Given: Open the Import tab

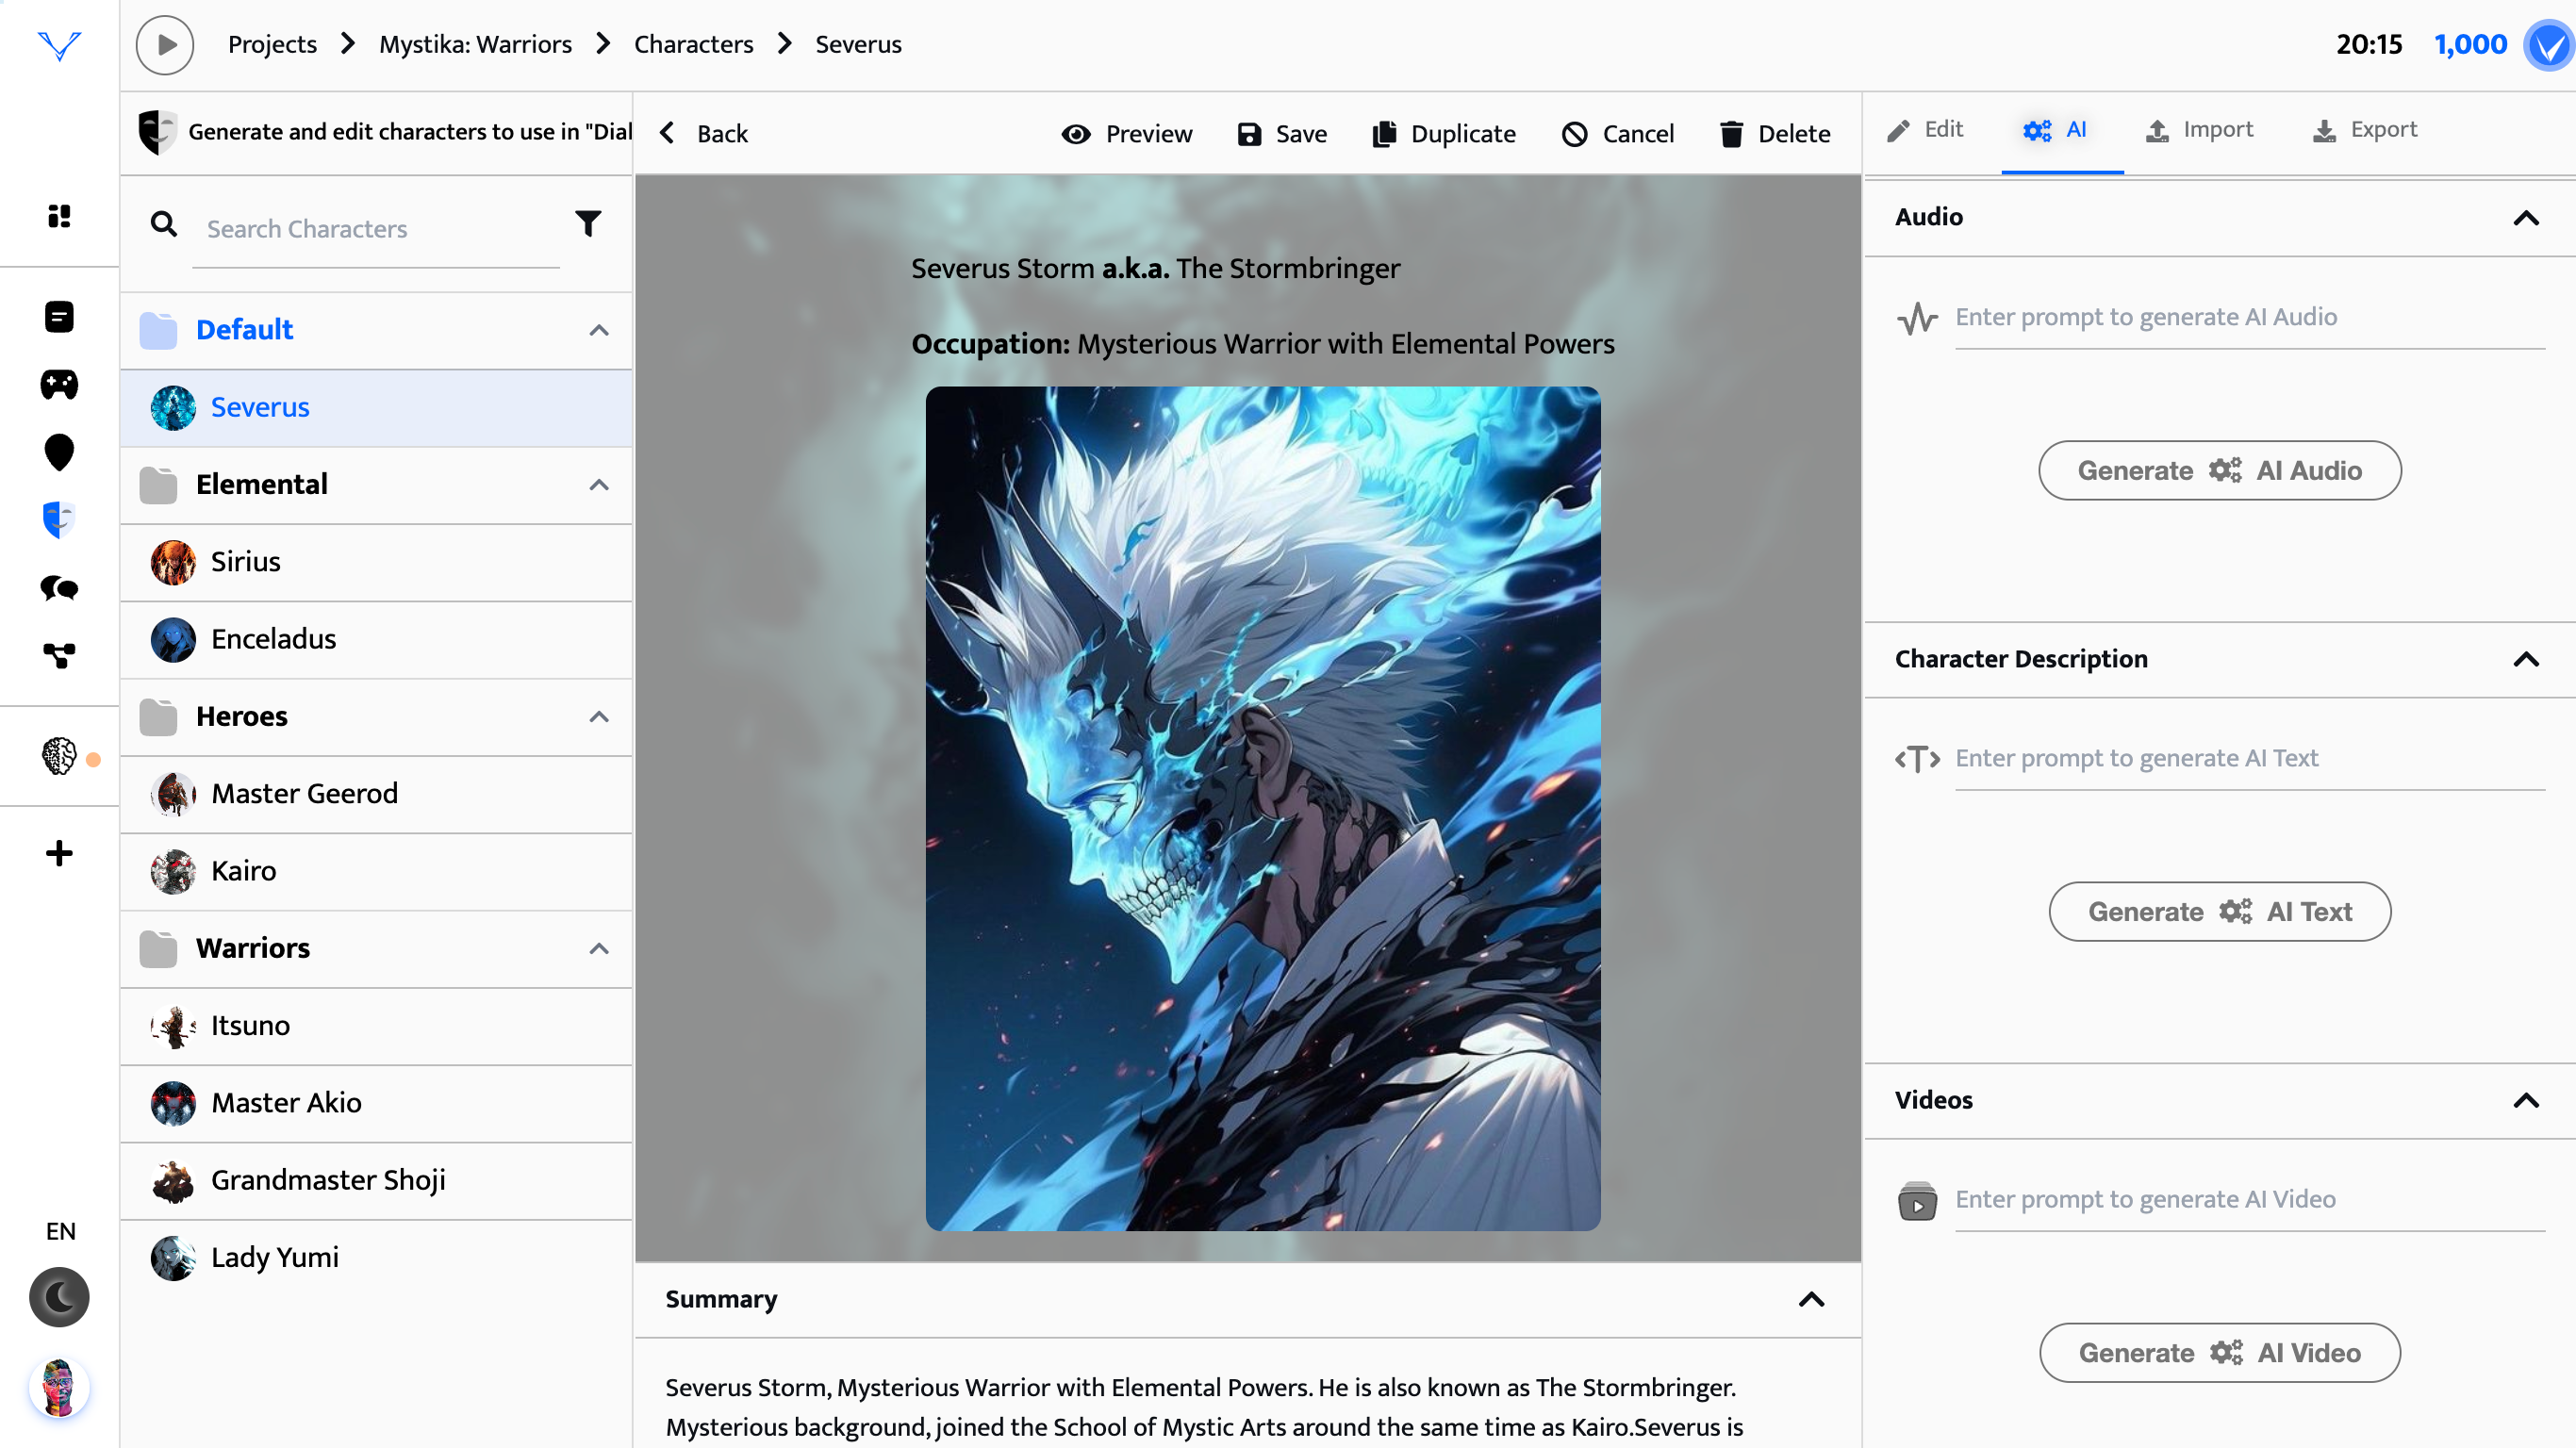Looking at the screenshot, I should (x=2199, y=130).
